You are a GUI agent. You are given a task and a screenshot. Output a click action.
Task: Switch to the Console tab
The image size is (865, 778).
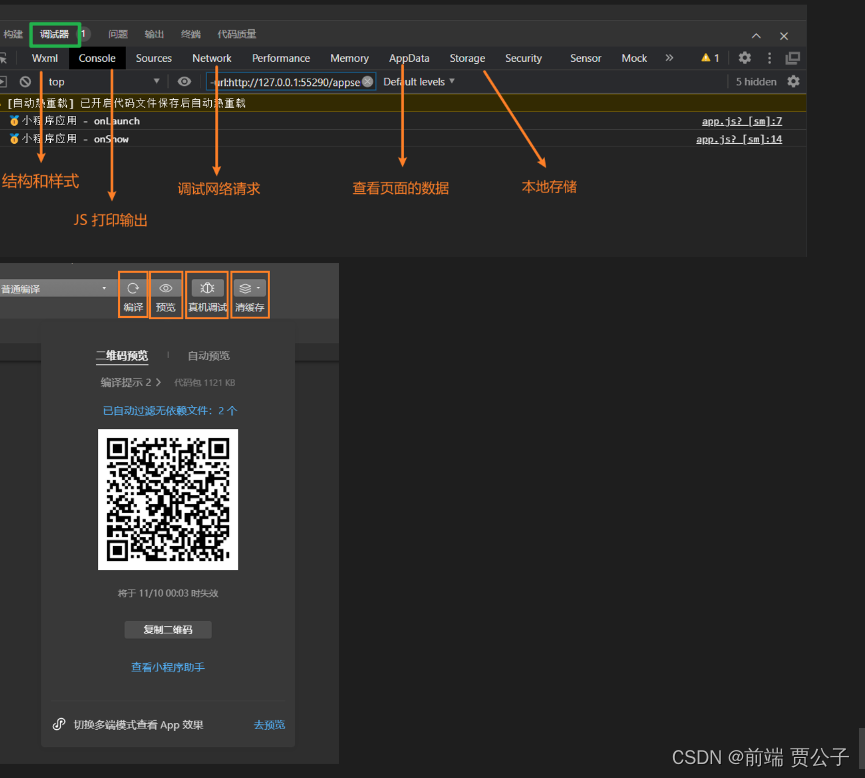pos(97,58)
